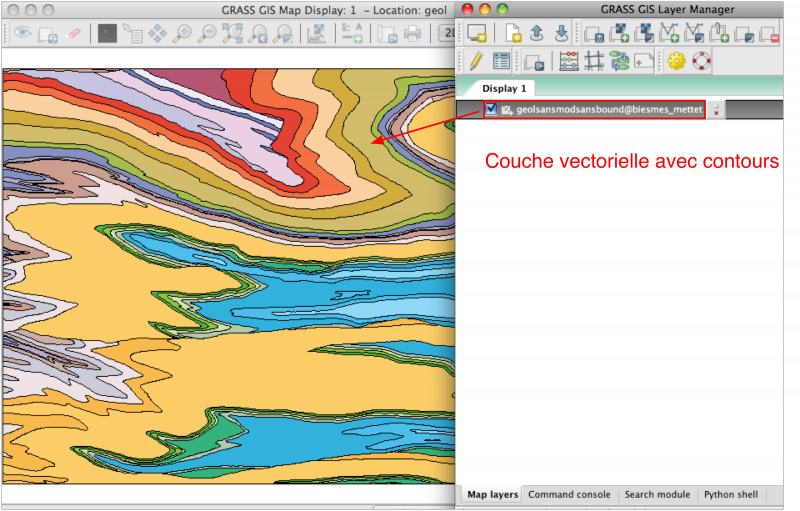Select the Display 1 tab

point(504,88)
